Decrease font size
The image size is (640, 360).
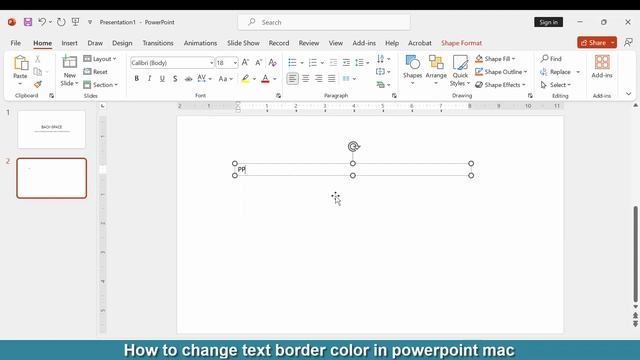coord(258,62)
